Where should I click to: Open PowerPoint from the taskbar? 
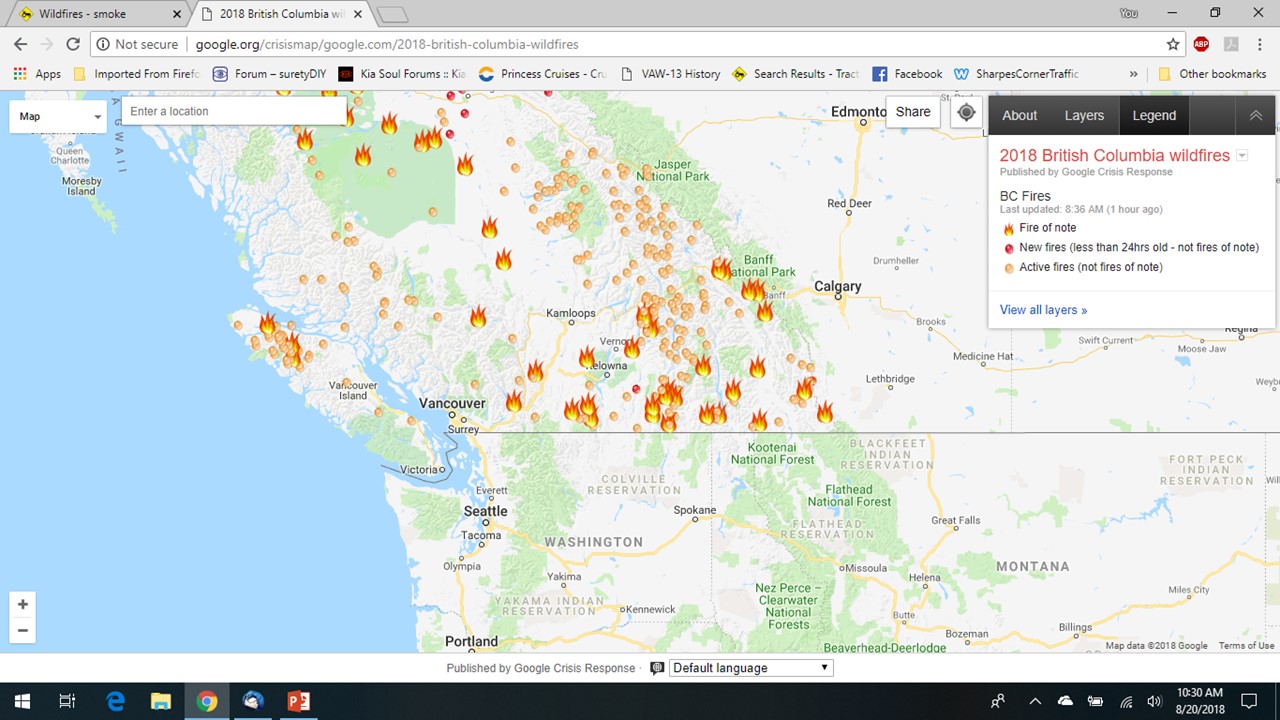click(x=299, y=701)
